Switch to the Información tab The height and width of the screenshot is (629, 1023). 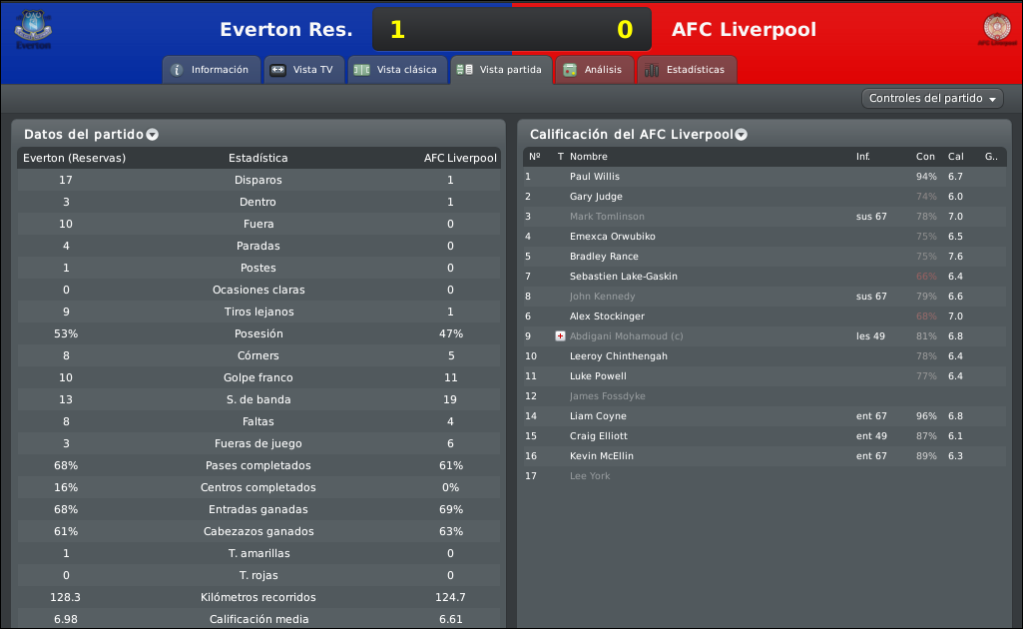pos(211,70)
